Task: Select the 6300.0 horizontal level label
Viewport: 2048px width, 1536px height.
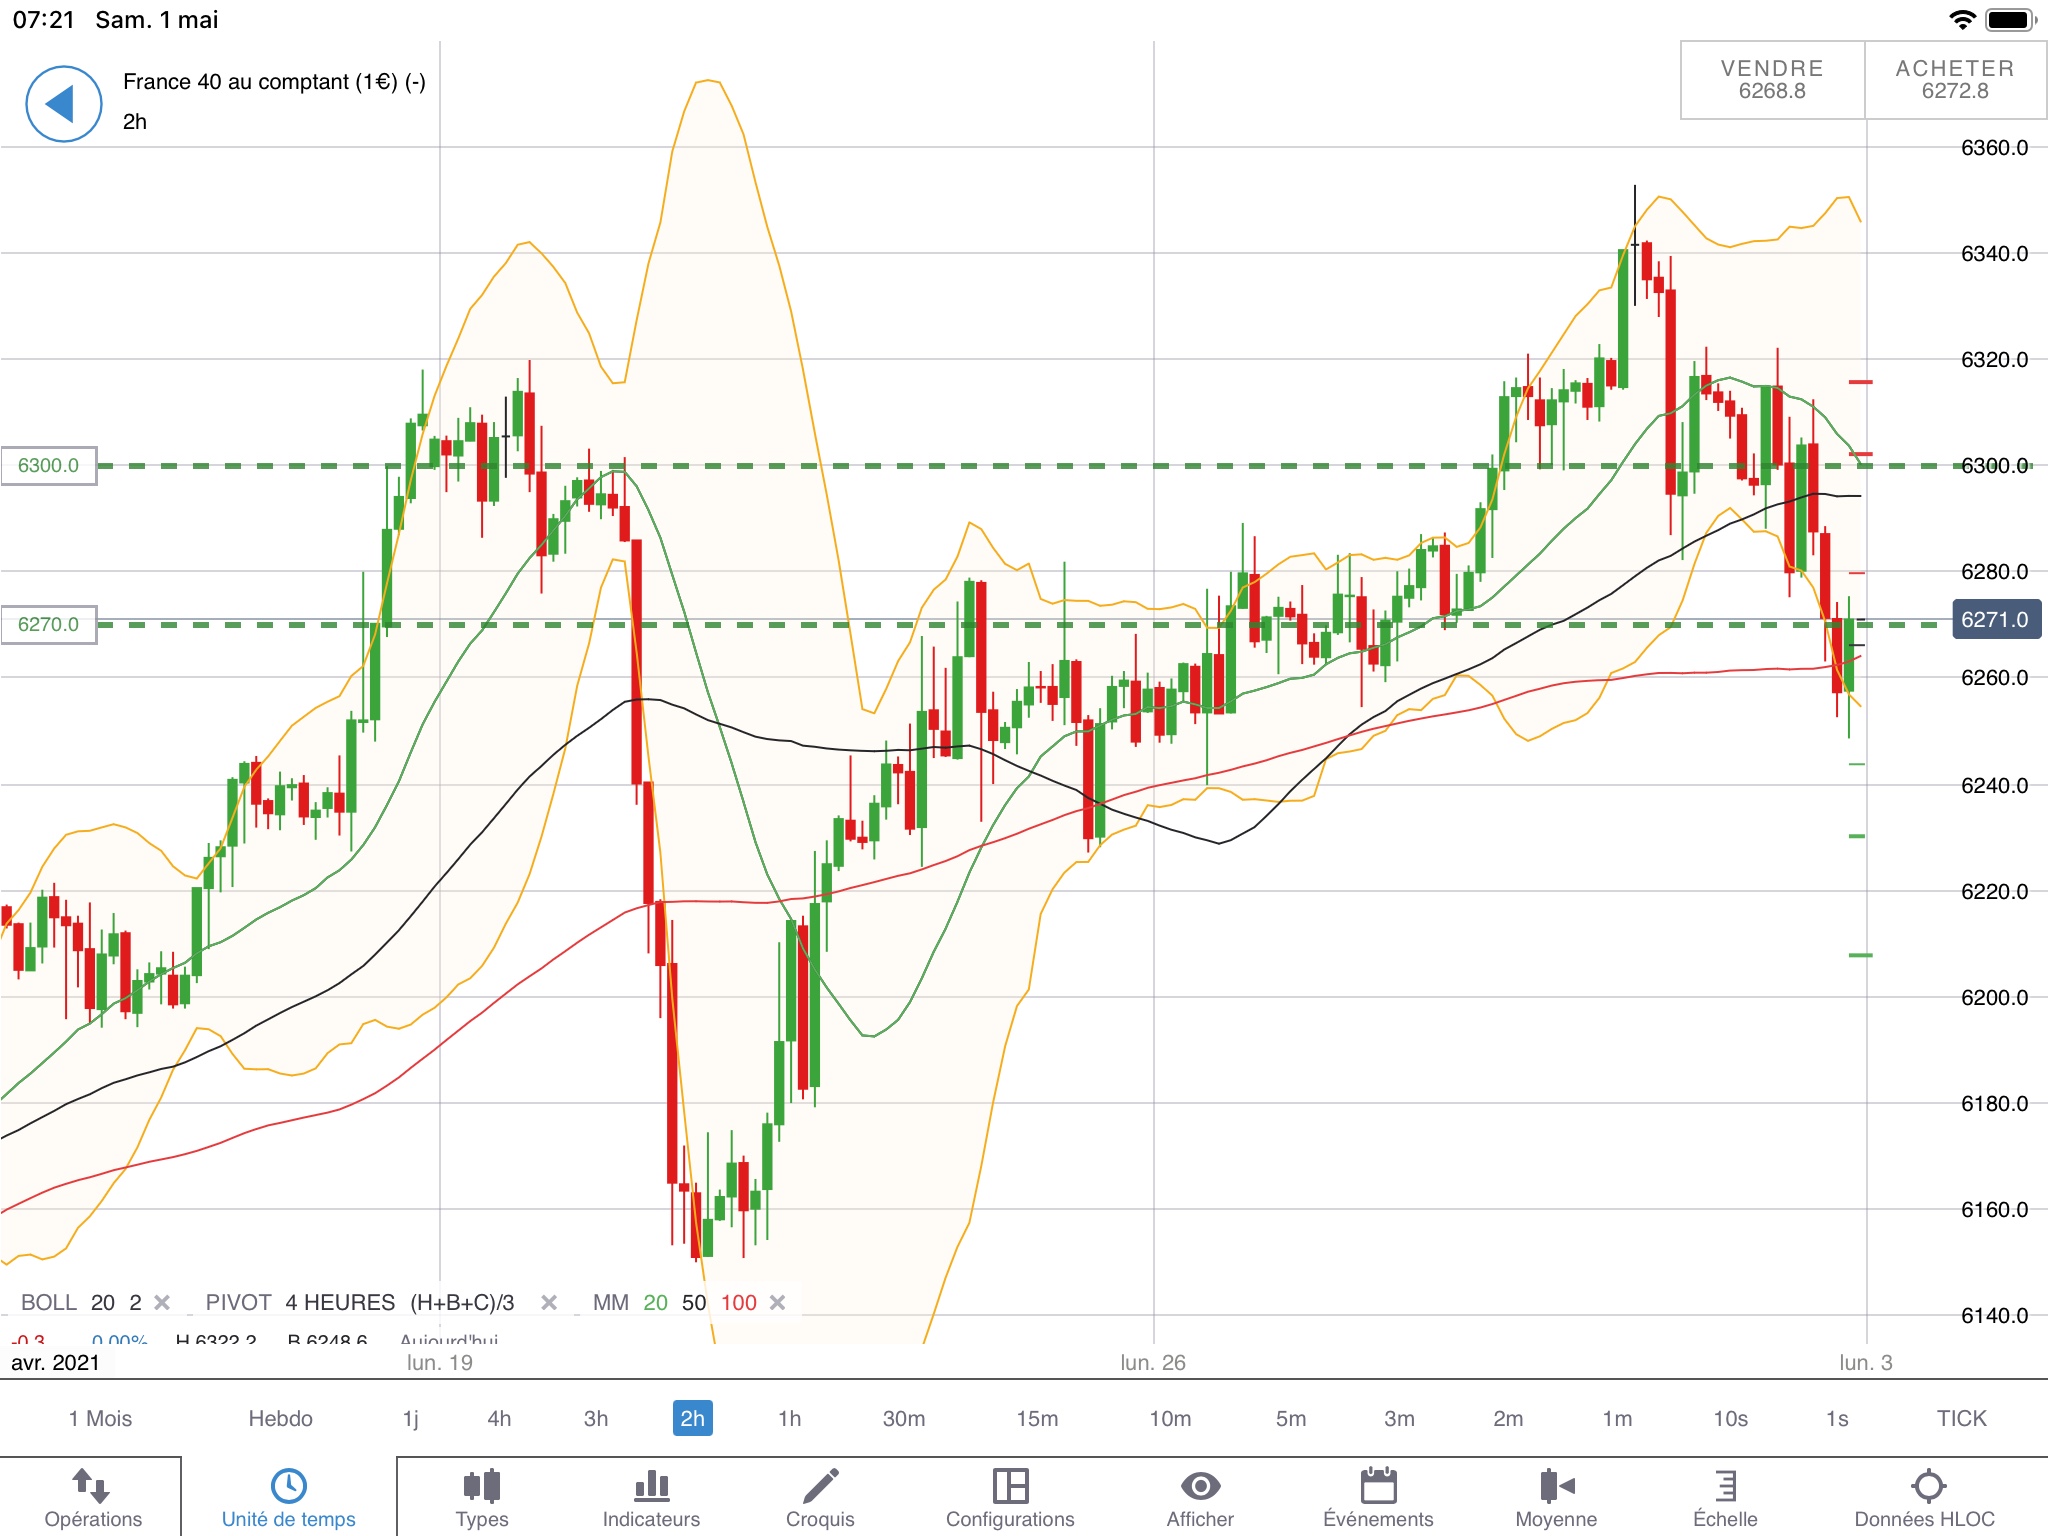Action: [x=48, y=465]
